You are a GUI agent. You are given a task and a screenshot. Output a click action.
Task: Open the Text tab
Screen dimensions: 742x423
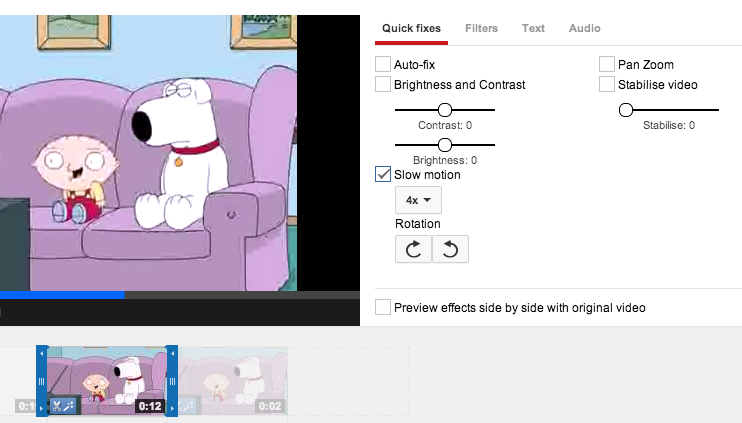[x=533, y=28]
